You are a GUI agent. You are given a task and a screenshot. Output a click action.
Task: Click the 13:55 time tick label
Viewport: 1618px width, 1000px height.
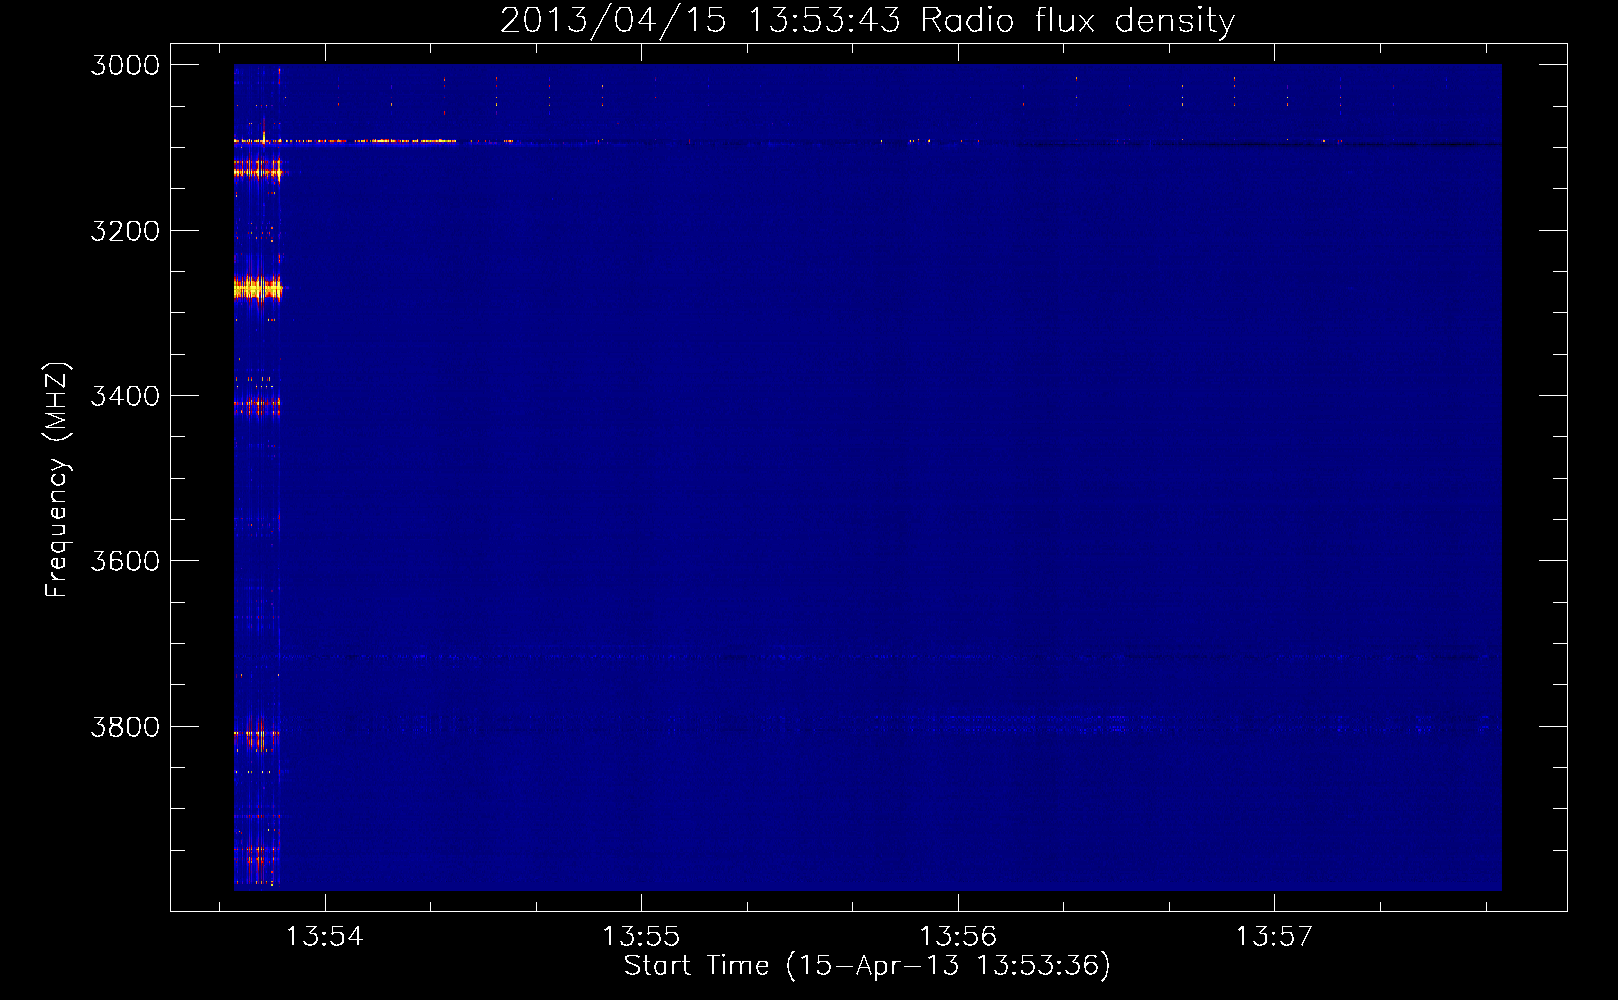[641, 937]
